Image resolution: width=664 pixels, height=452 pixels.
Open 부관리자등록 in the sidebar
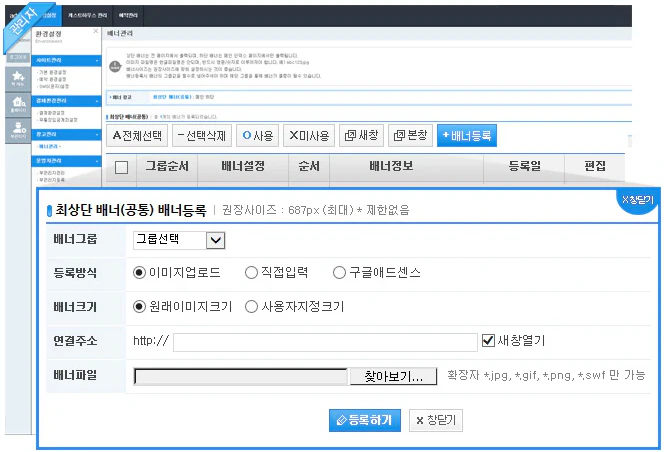(51, 180)
